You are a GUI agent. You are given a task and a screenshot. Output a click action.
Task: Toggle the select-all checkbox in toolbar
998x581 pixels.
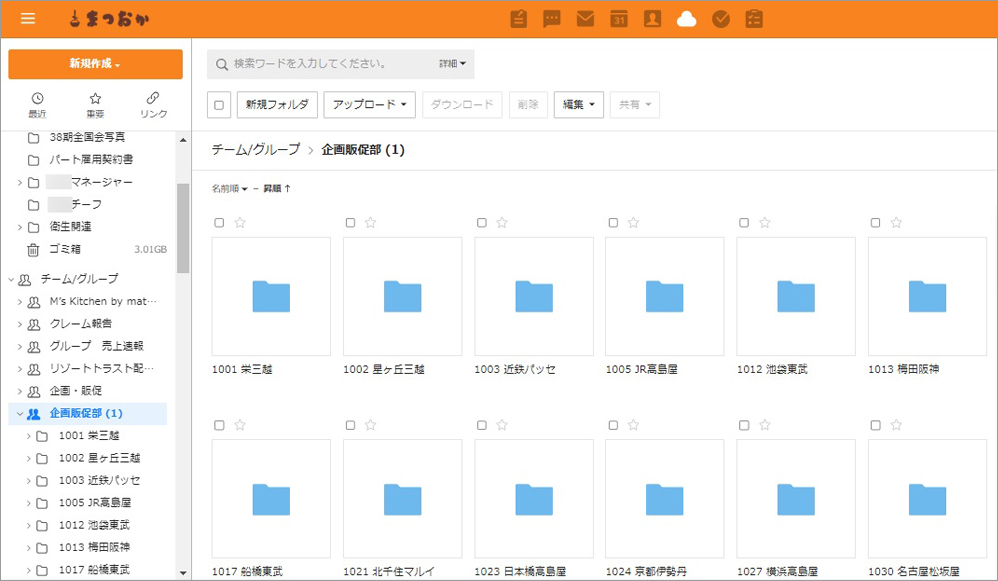(219, 105)
